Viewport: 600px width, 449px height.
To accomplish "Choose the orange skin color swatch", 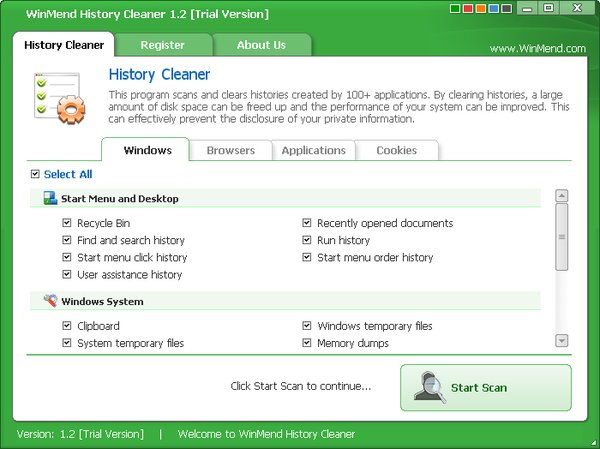I will click(482, 10).
